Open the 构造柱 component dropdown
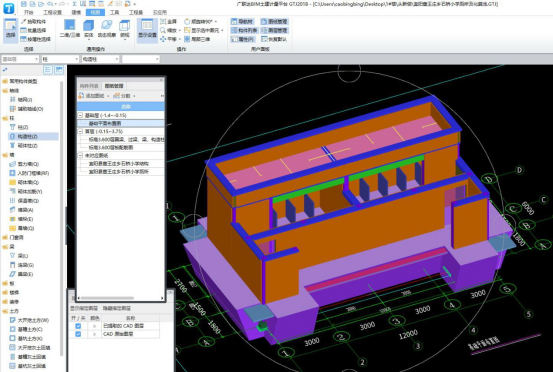The image size is (553, 372). [101, 59]
